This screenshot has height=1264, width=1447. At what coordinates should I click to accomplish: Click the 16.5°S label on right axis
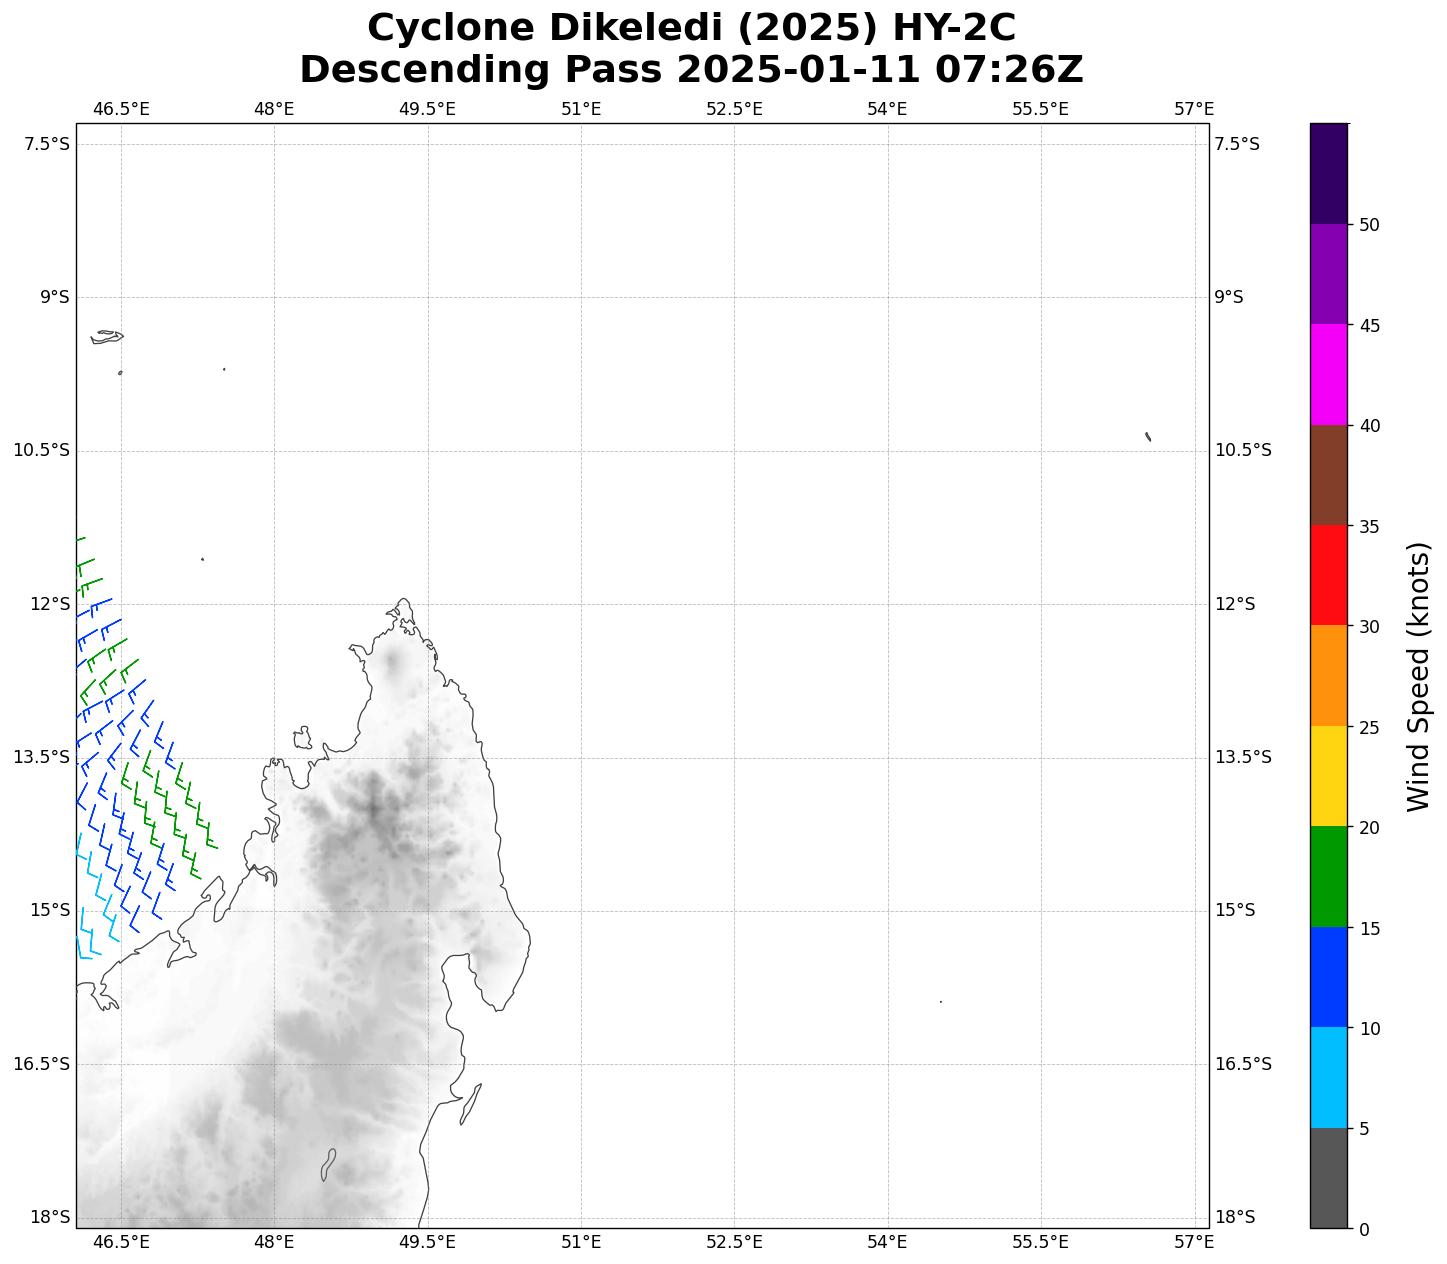point(1243,1064)
